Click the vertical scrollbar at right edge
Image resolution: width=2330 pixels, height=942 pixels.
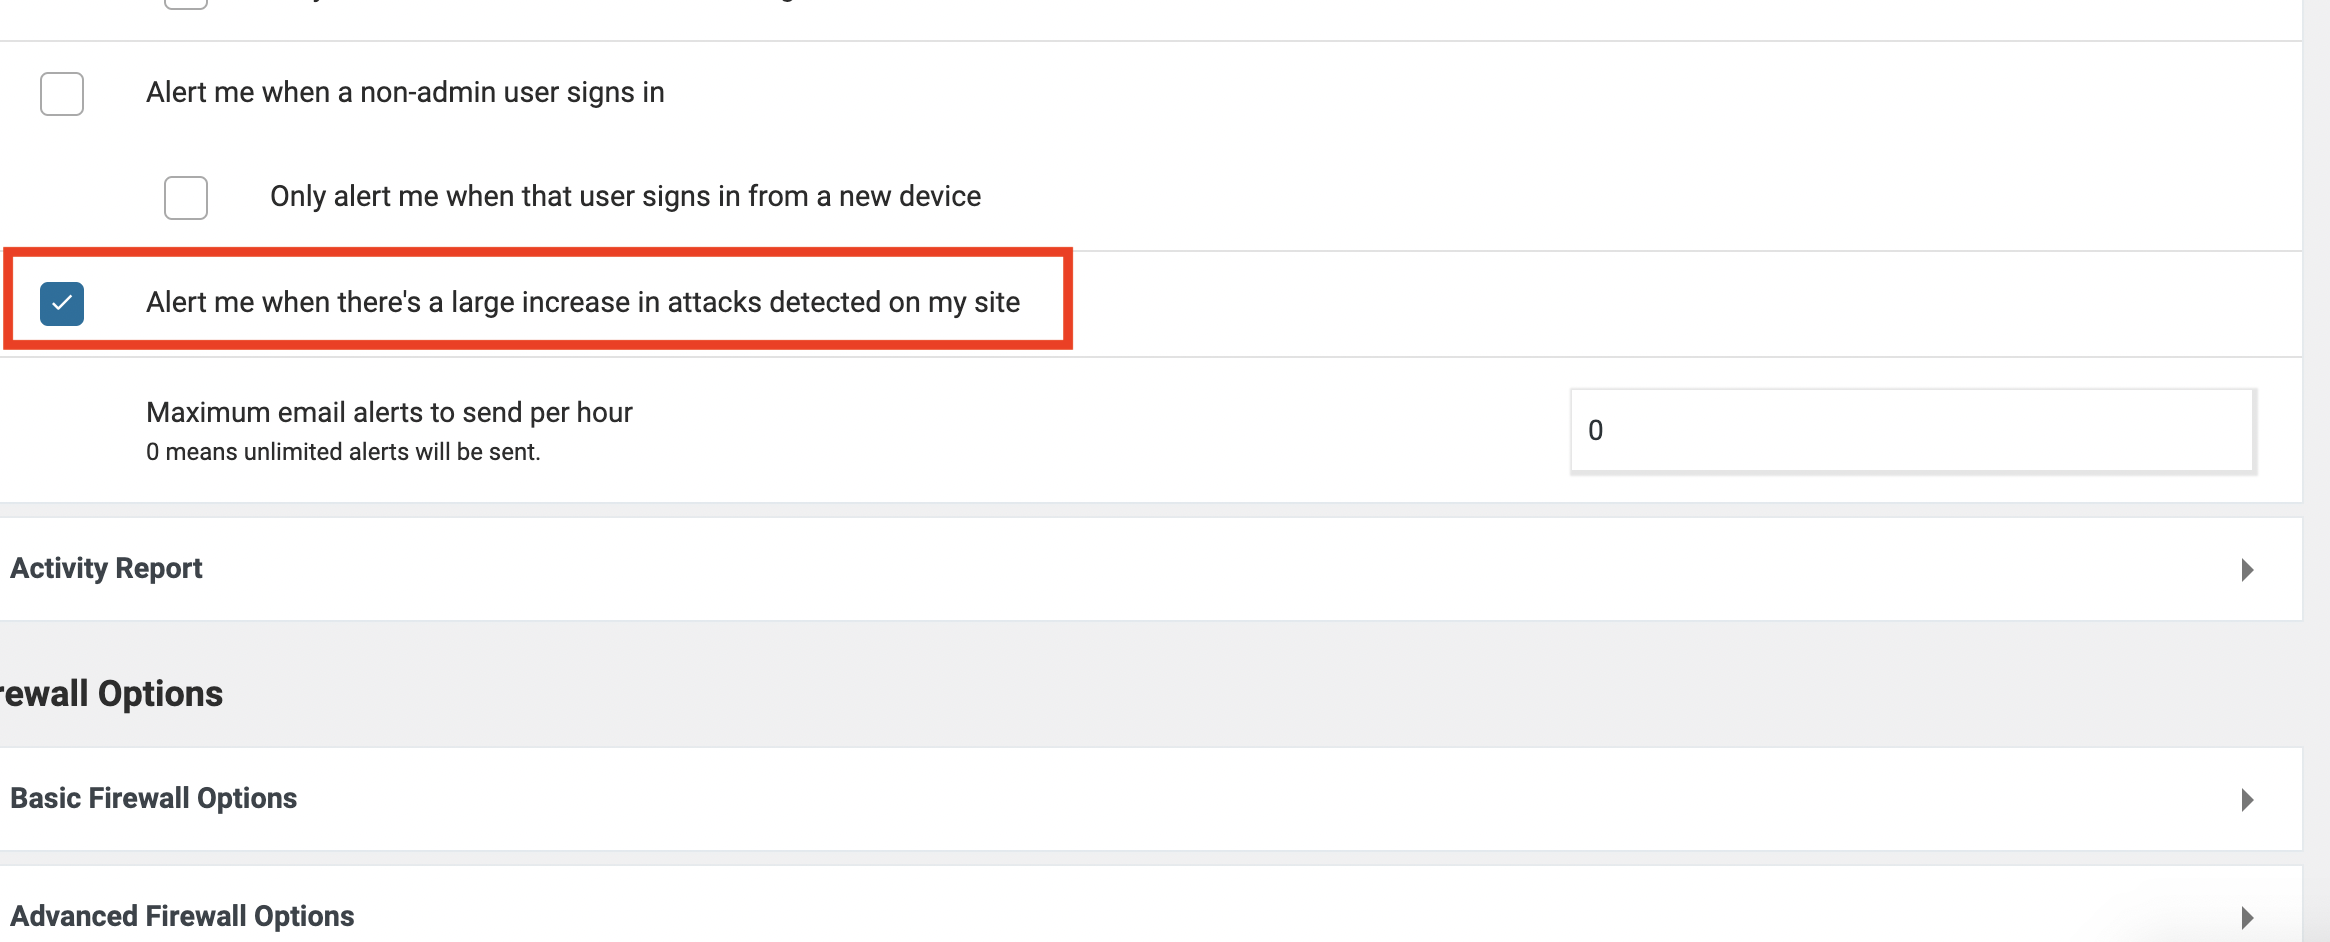click(2317, 470)
